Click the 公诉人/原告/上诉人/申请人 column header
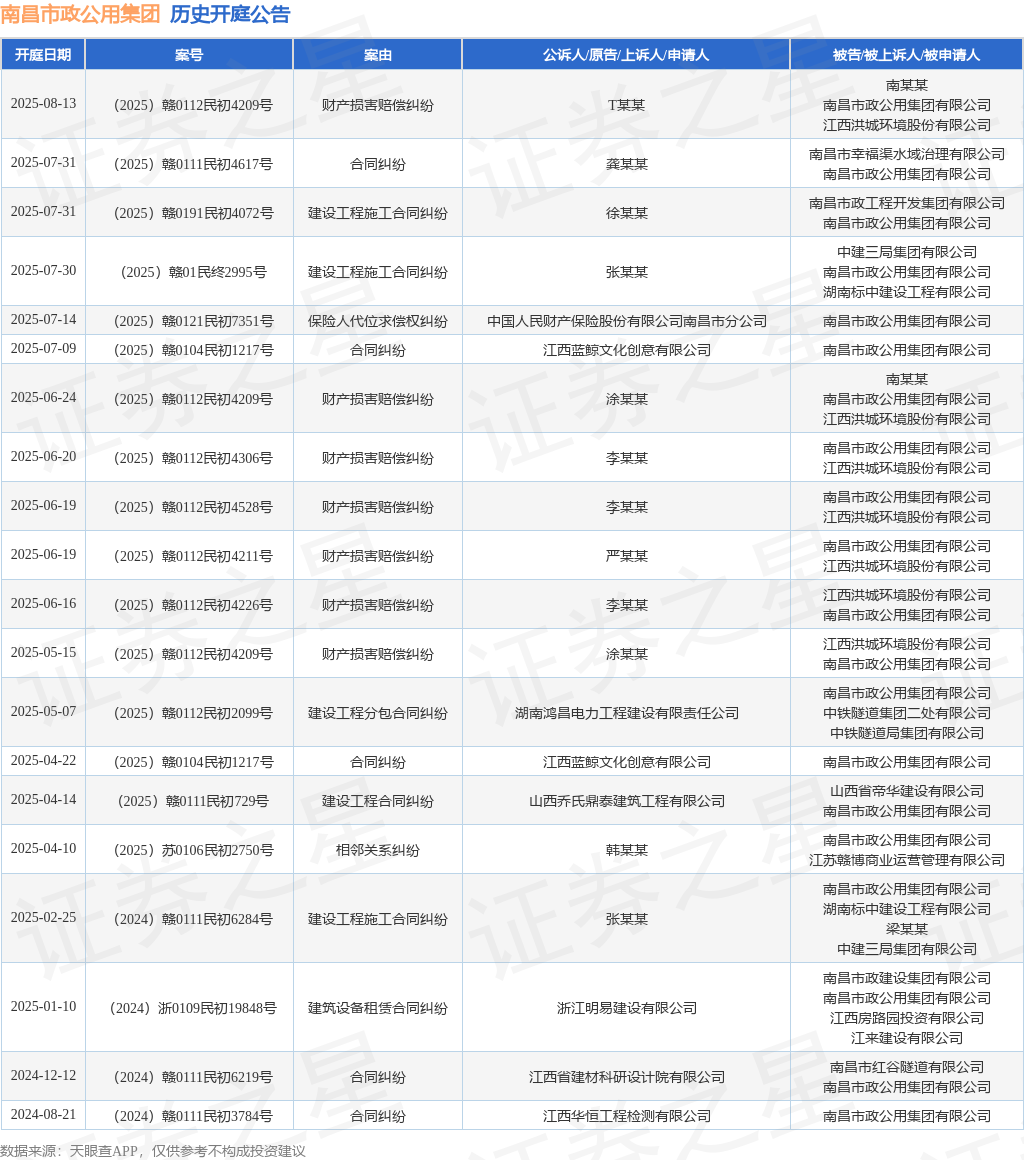Image resolution: width=1024 pixels, height=1160 pixels. point(626,55)
